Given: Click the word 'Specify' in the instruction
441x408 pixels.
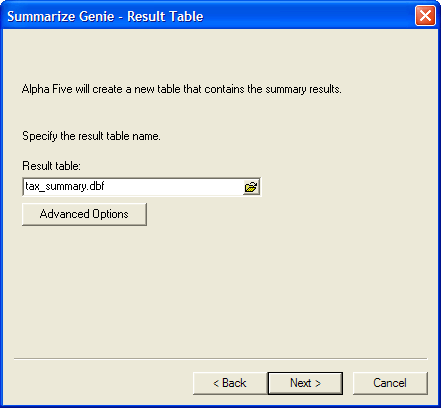Looking at the screenshot, I should pos(40,136).
